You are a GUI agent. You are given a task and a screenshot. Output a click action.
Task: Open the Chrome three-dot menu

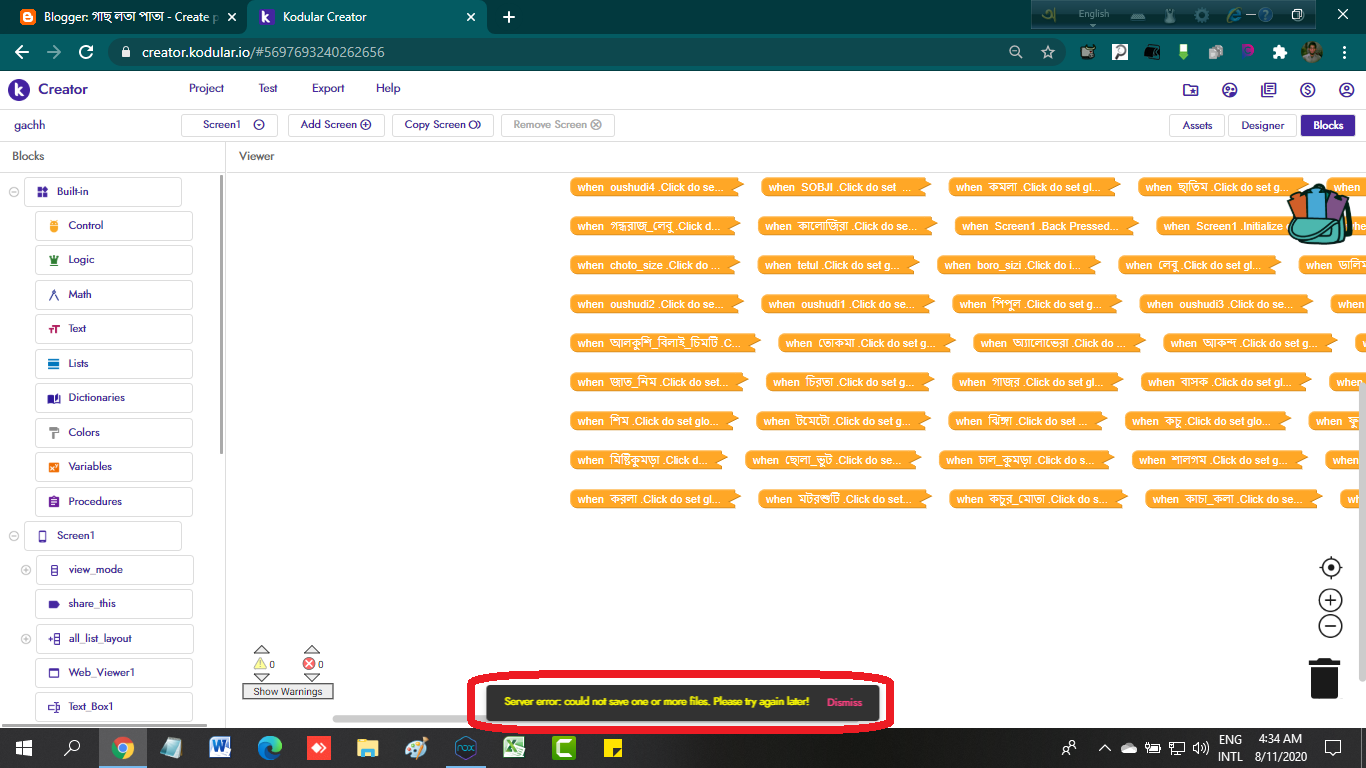(1345, 52)
